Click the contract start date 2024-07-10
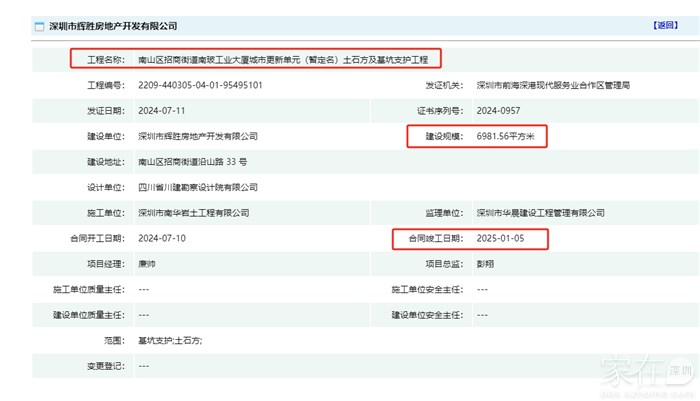Screen dimensions: 700x401 tap(160, 238)
